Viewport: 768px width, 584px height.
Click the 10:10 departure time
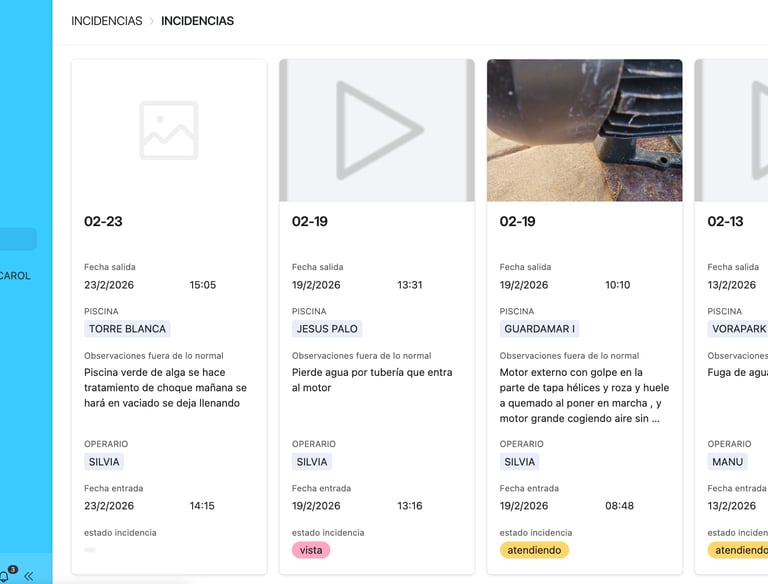618,285
